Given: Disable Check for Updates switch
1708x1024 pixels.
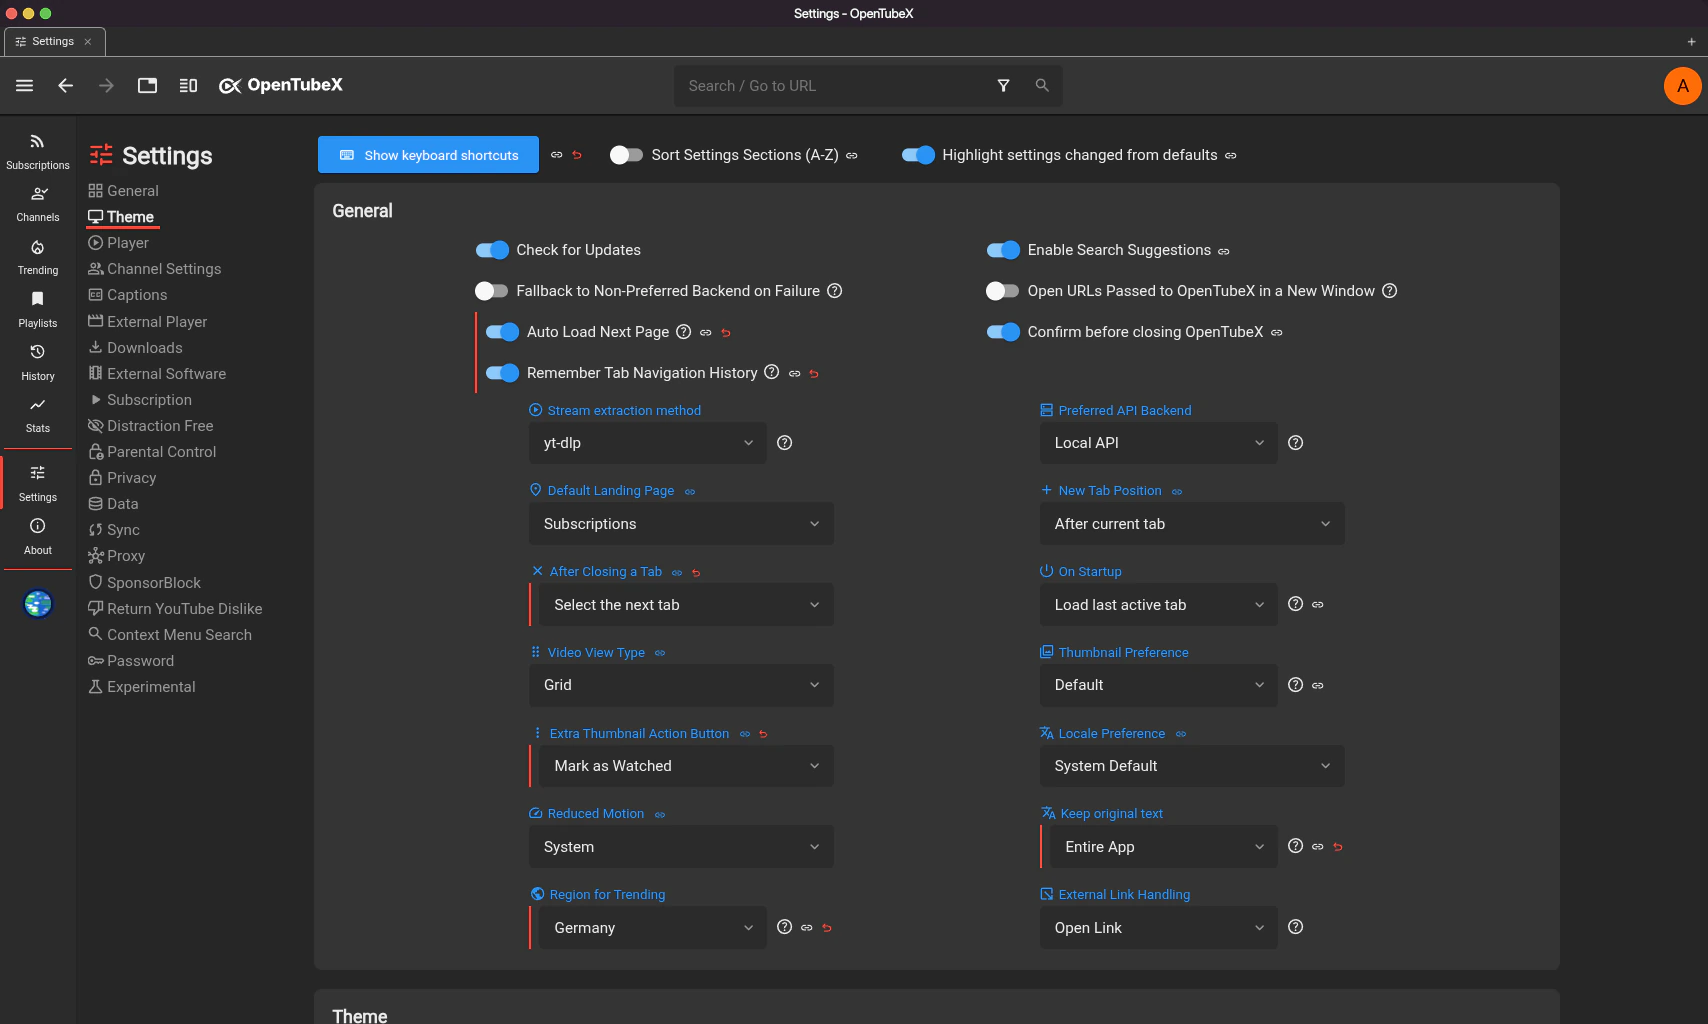Looking at the screenshot, I should [492, 250].
